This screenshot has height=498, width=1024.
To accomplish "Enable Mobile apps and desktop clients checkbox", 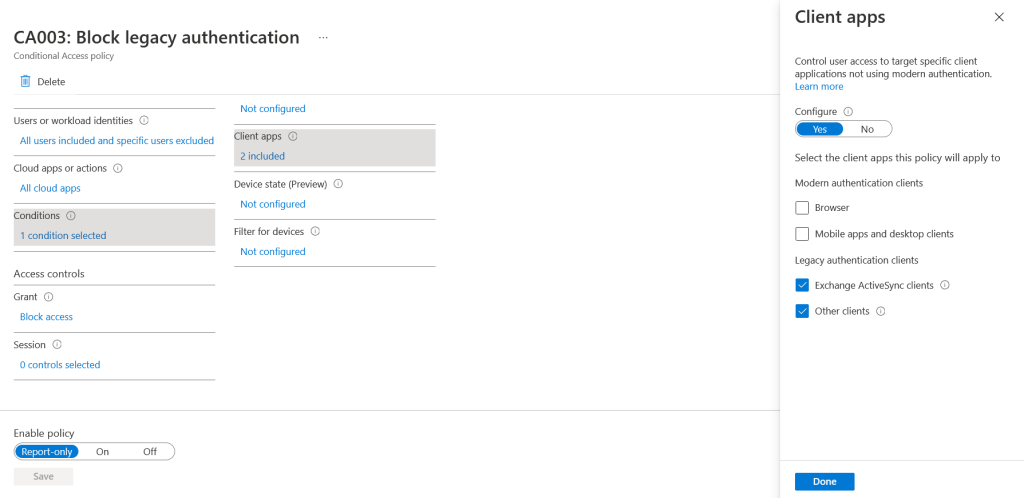I will pyautogui.click(x=802, y=234).
